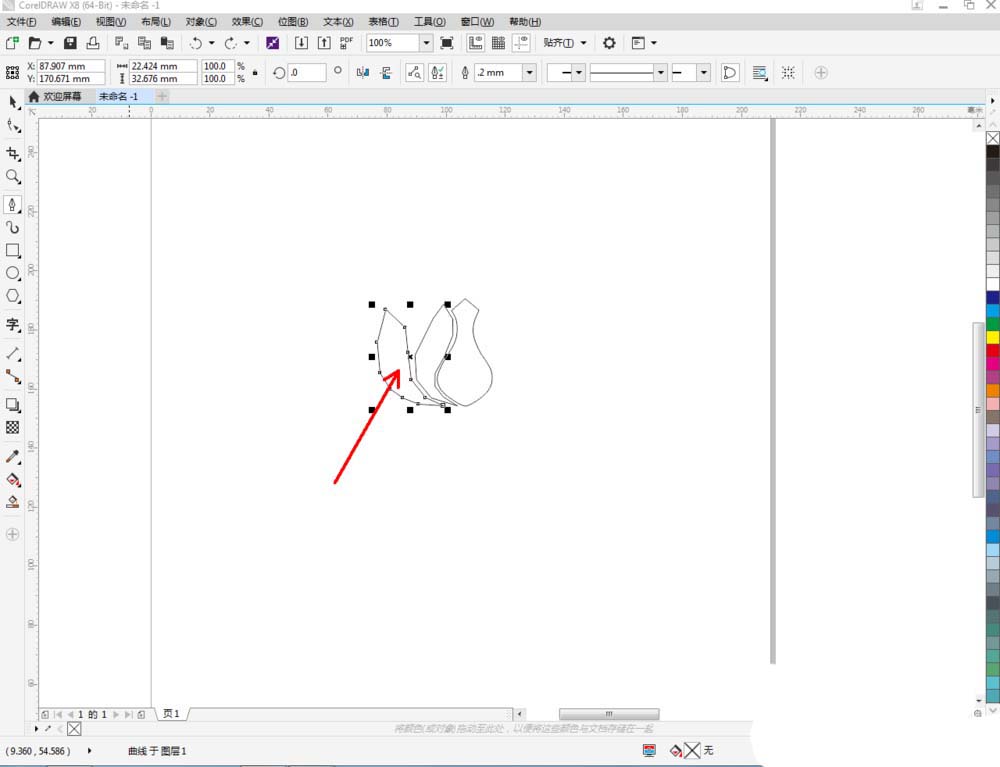Select the Rectangle tool
Image resolution: width=1000 pixels, height=767 pixels.
(x=13, y=250)
